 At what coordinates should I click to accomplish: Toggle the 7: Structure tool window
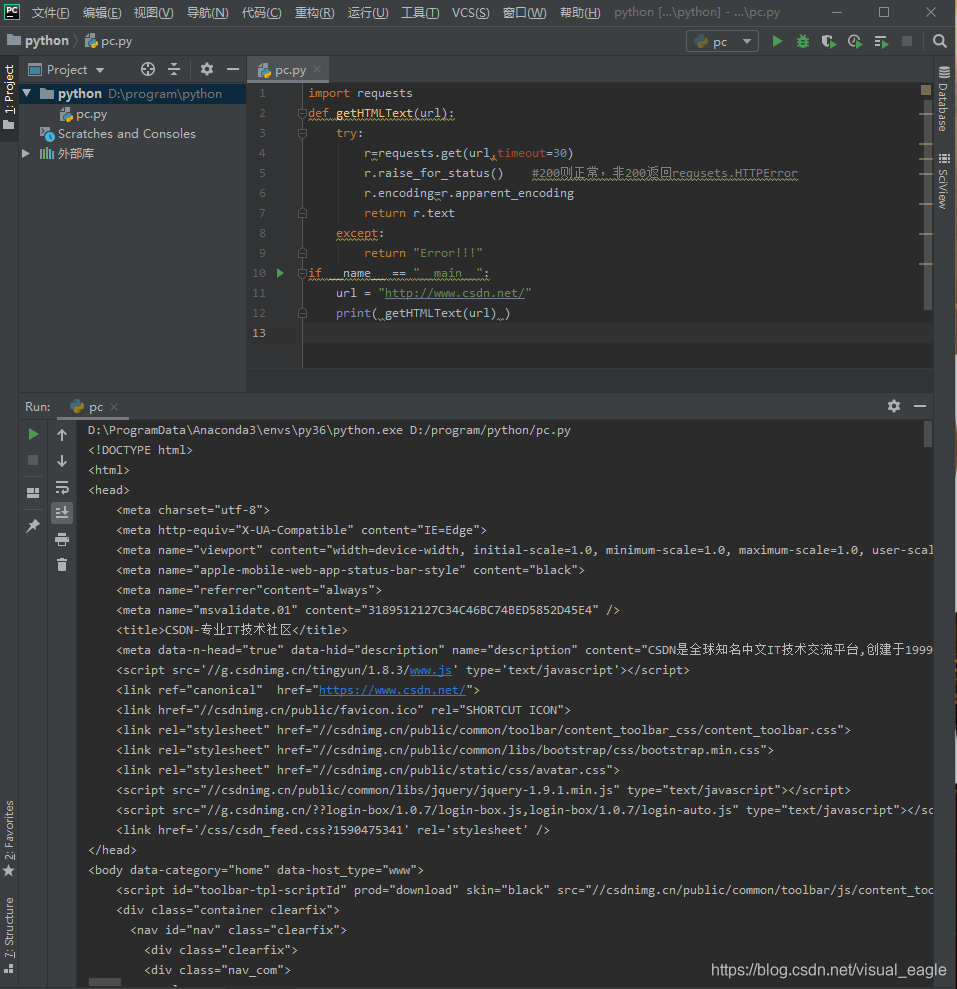click(9, 936)
